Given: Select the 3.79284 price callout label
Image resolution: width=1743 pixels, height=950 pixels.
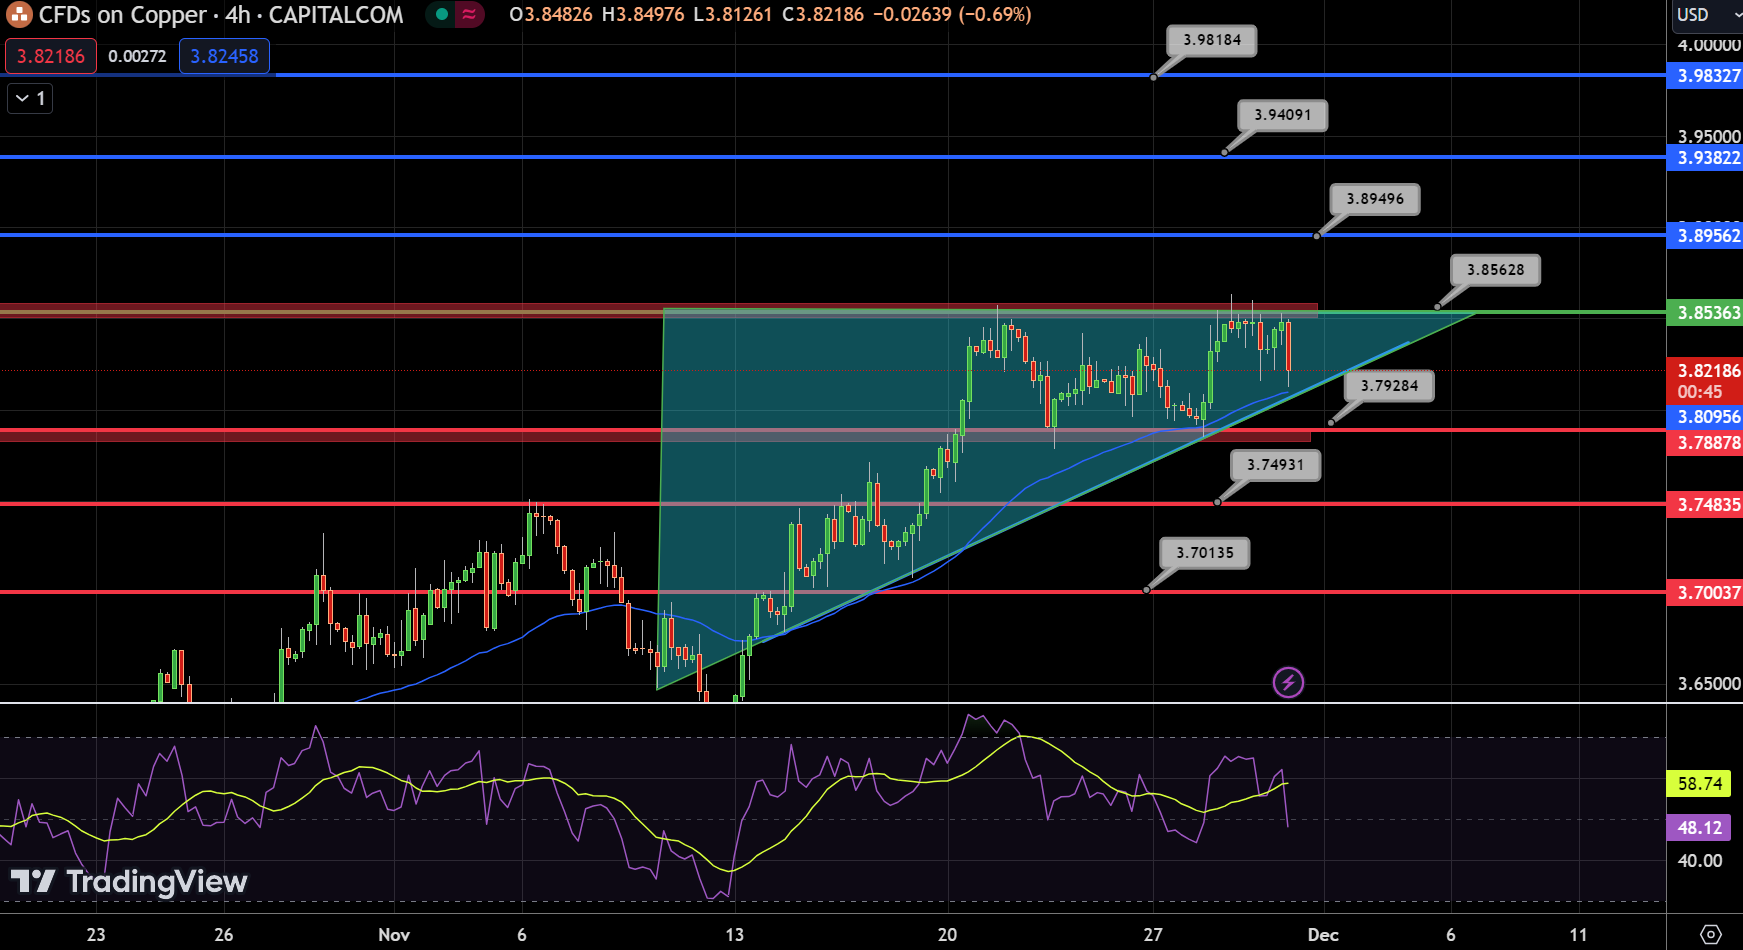Looking at the screenshot, I should pos(1389,386).
